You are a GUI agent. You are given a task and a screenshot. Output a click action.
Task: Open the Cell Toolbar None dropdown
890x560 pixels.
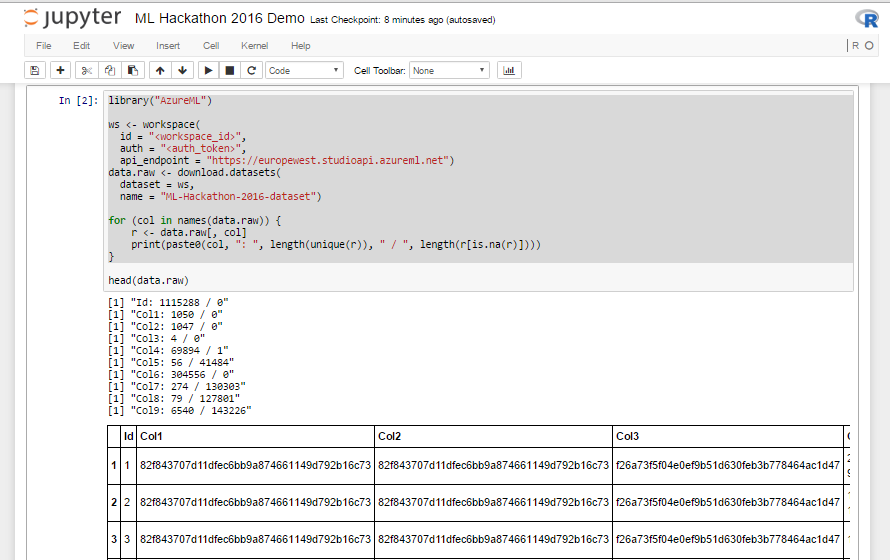(x=449, y=70)
